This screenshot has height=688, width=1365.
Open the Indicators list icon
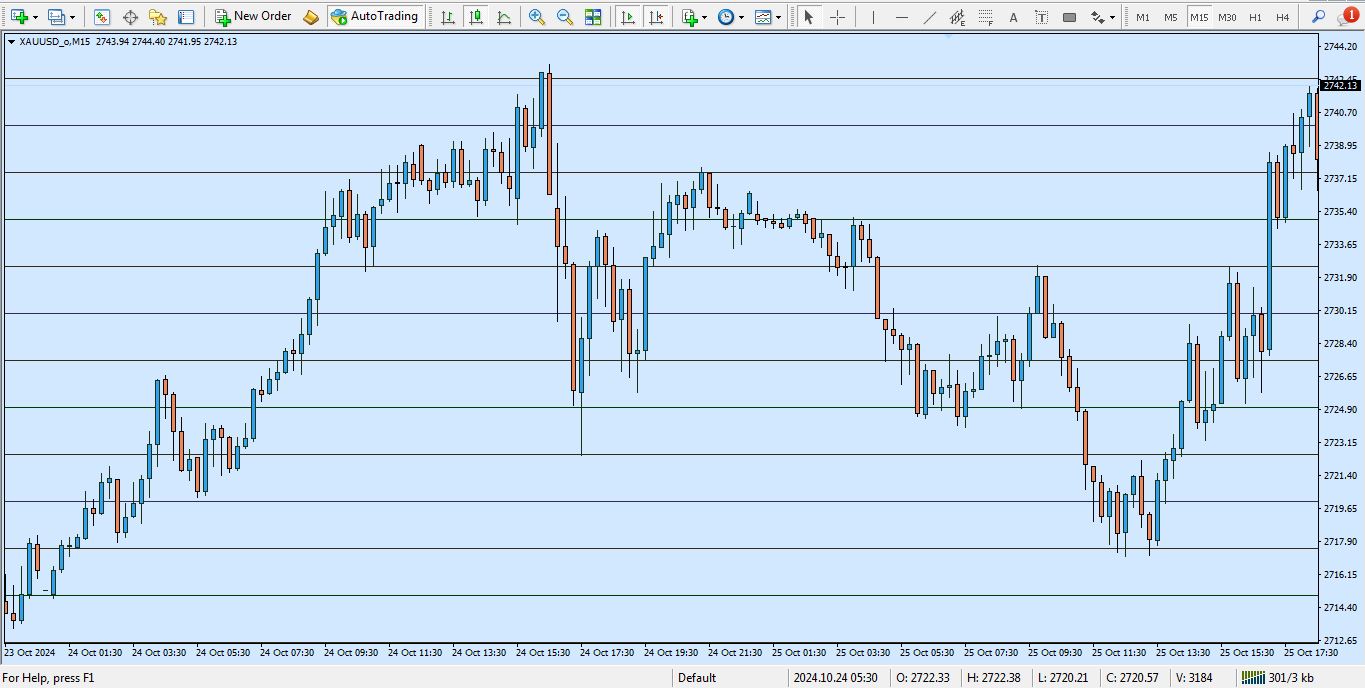pos(689,17)
